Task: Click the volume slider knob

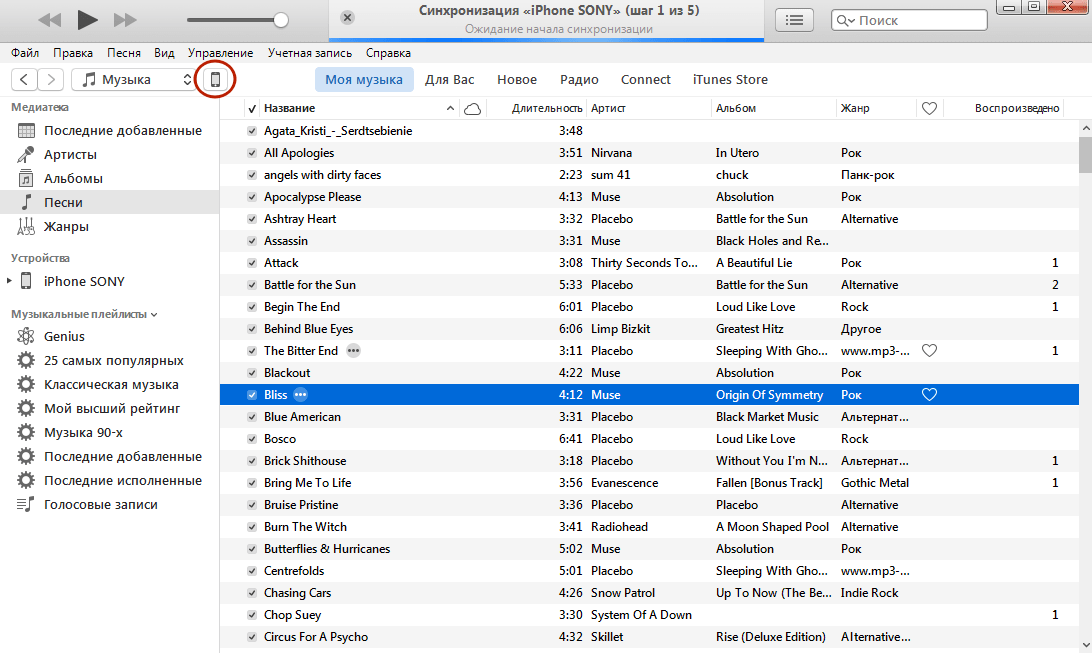Action: 281,20
